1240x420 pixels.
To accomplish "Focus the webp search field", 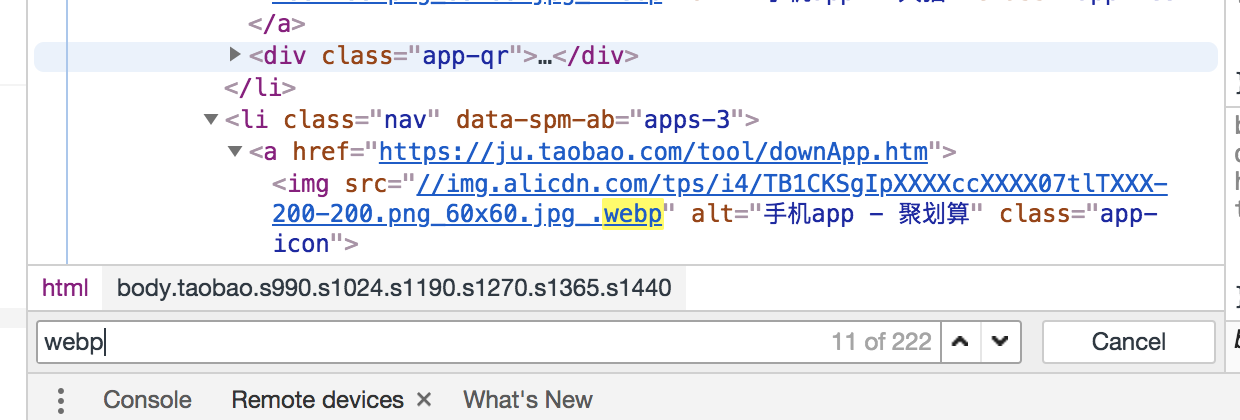I will 430,342.
